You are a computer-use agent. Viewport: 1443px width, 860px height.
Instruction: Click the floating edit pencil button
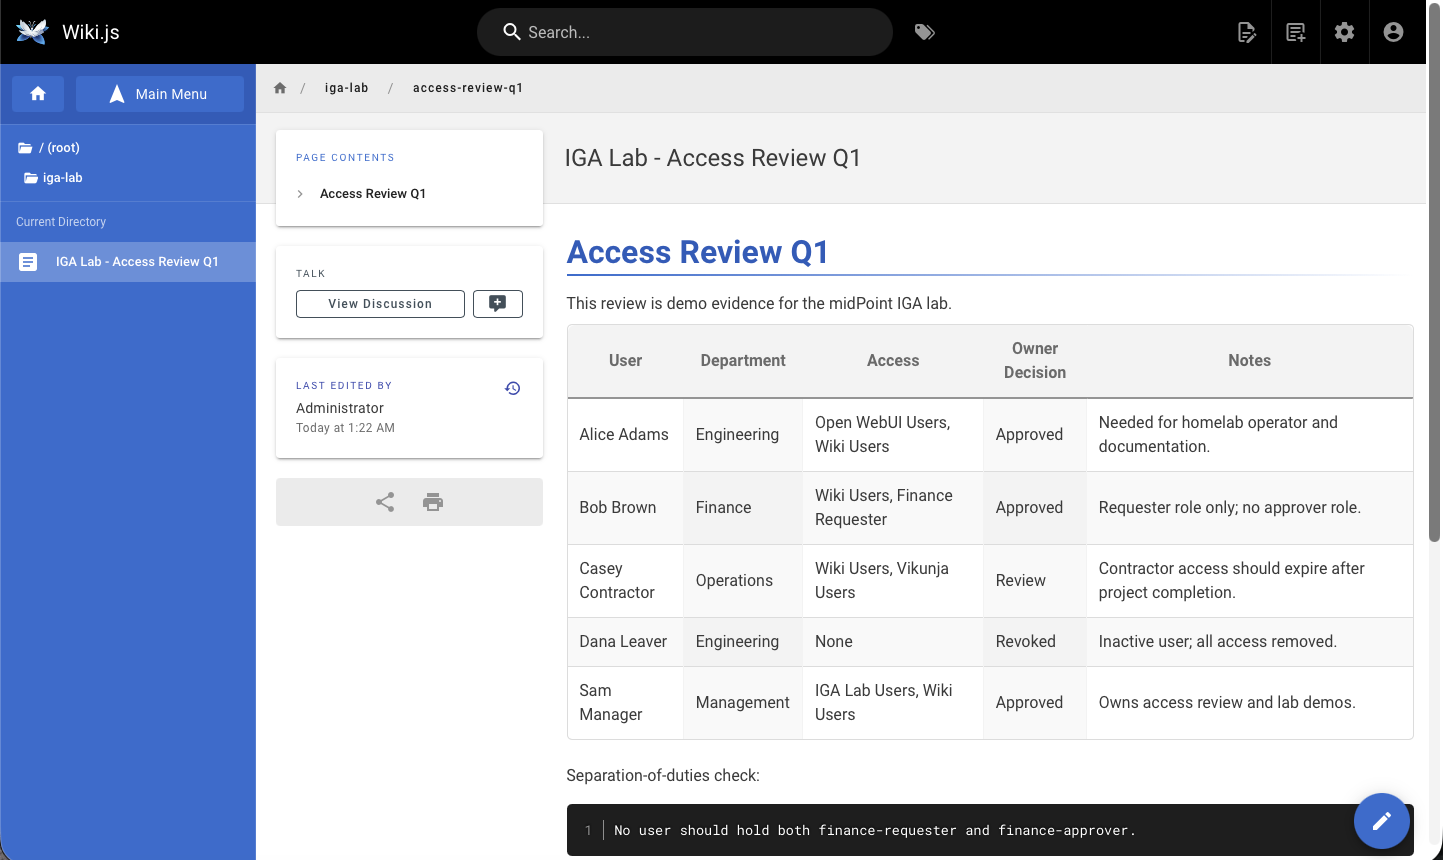[x=1382, y=821]
